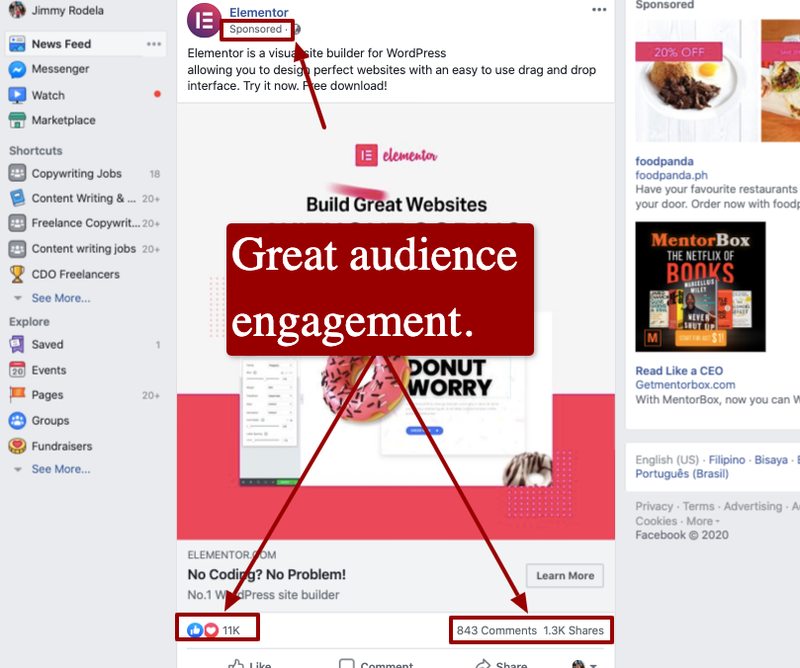The image size is (800, 668).
Task: Click the Comment button on post
Action: [x=377, y=664]
